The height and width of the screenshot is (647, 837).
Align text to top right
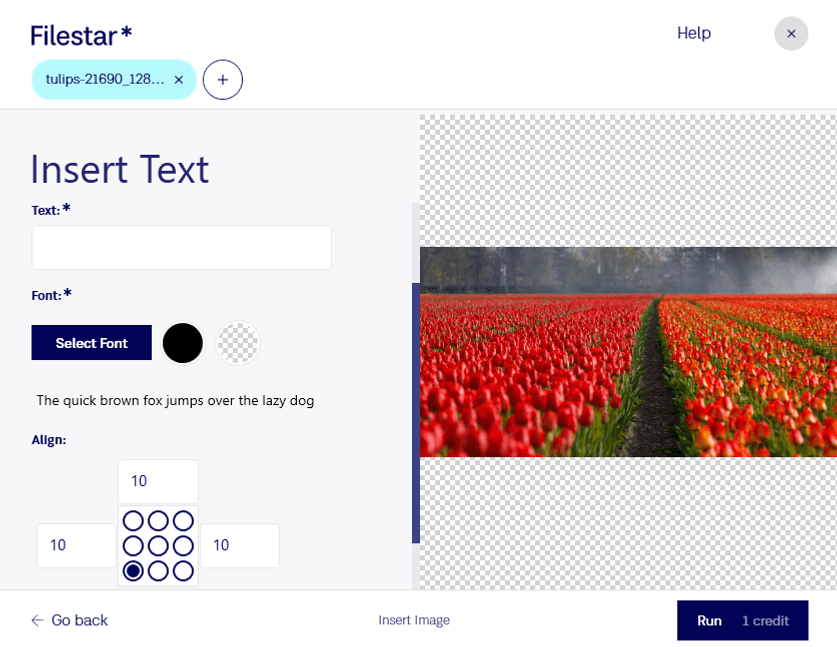coord(183,520)
